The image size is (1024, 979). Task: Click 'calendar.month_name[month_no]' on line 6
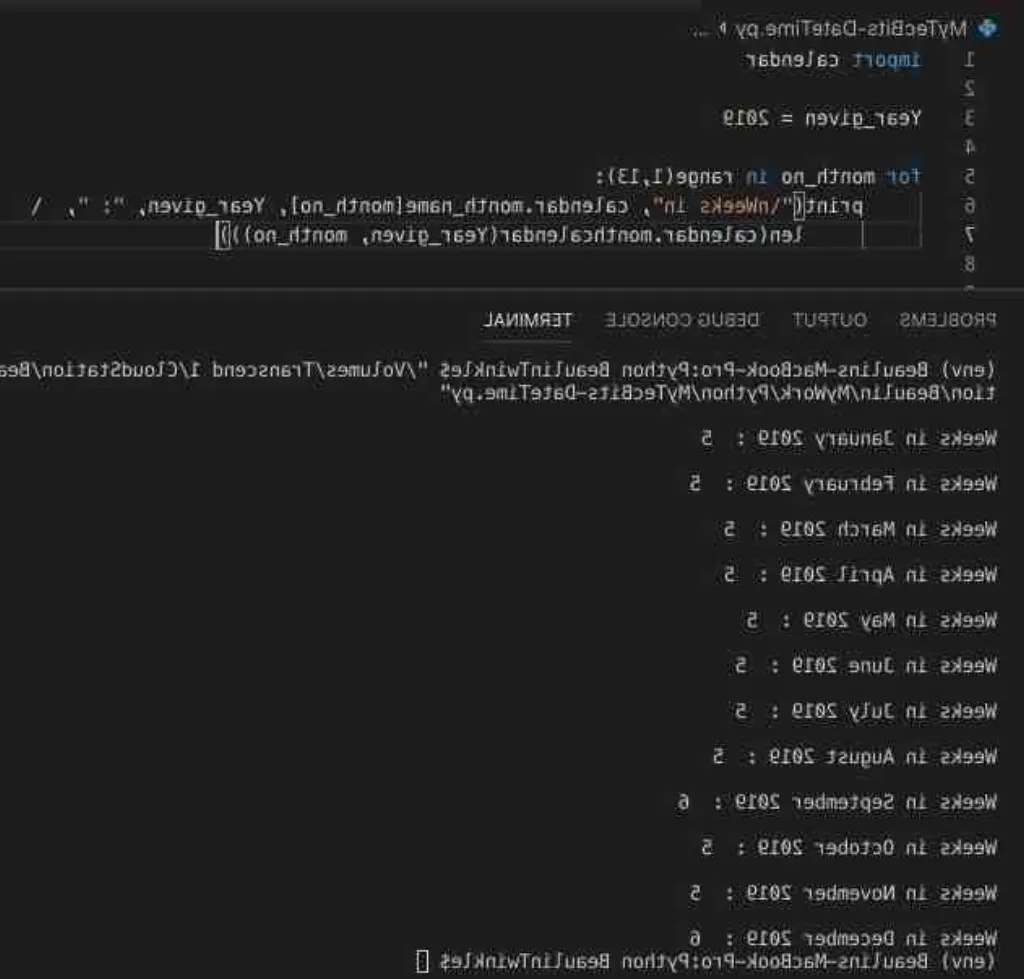tap(460, 206)
